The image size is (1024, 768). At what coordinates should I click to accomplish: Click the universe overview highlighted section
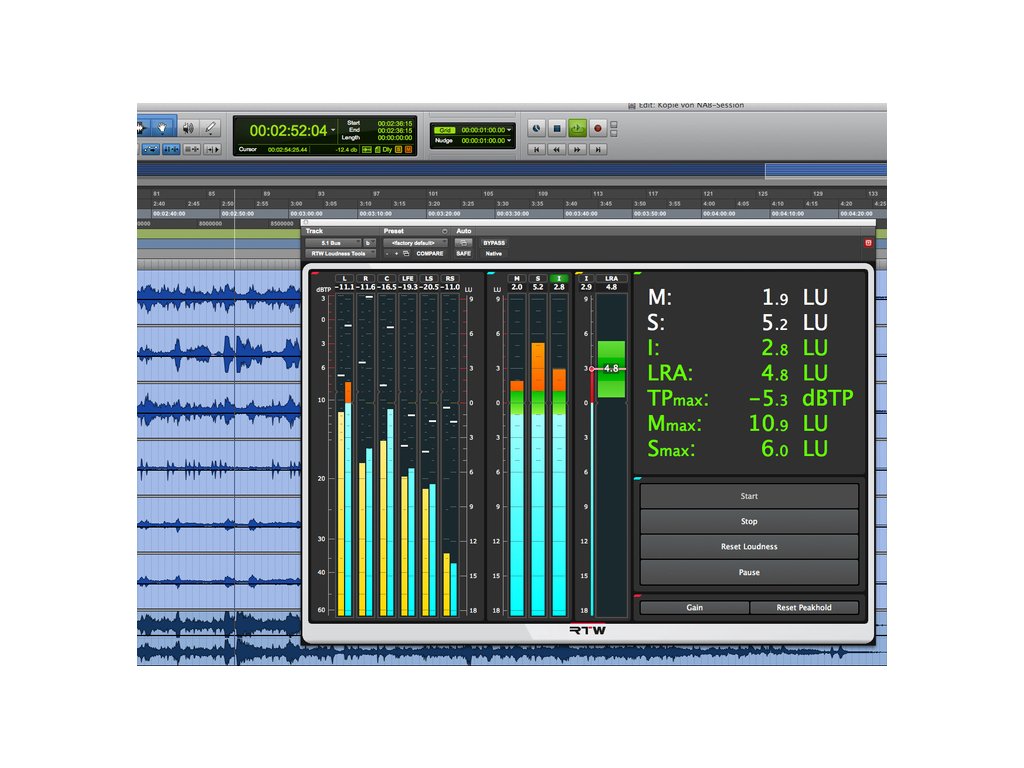click(x=825, y=170)
